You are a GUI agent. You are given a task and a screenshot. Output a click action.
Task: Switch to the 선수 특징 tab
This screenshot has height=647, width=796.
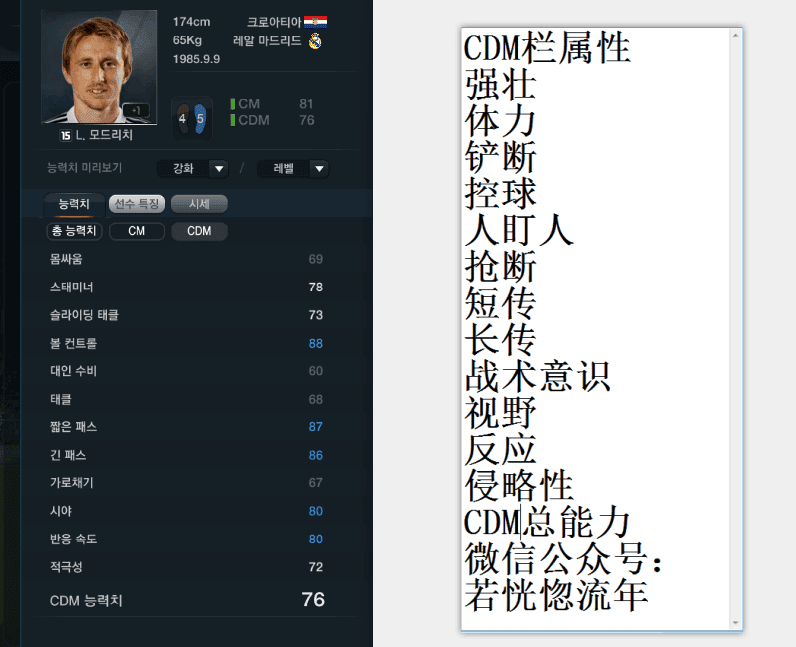coord(137,204)
